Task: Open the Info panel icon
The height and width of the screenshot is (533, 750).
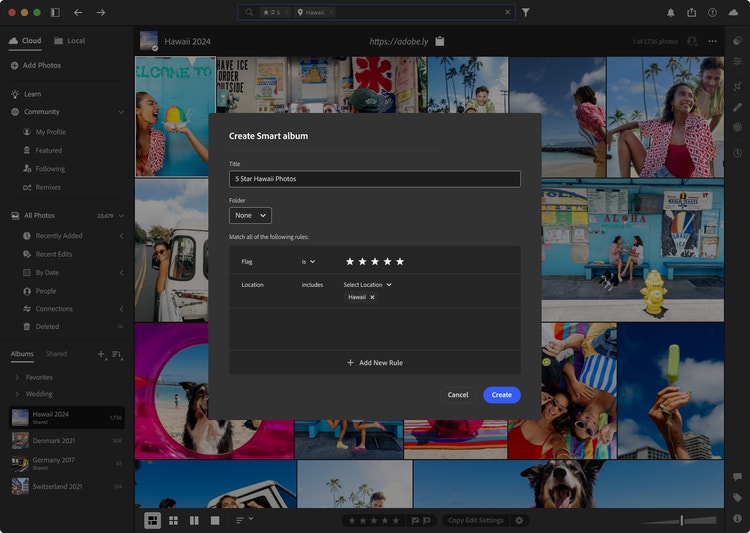Action: click(737, 518)
